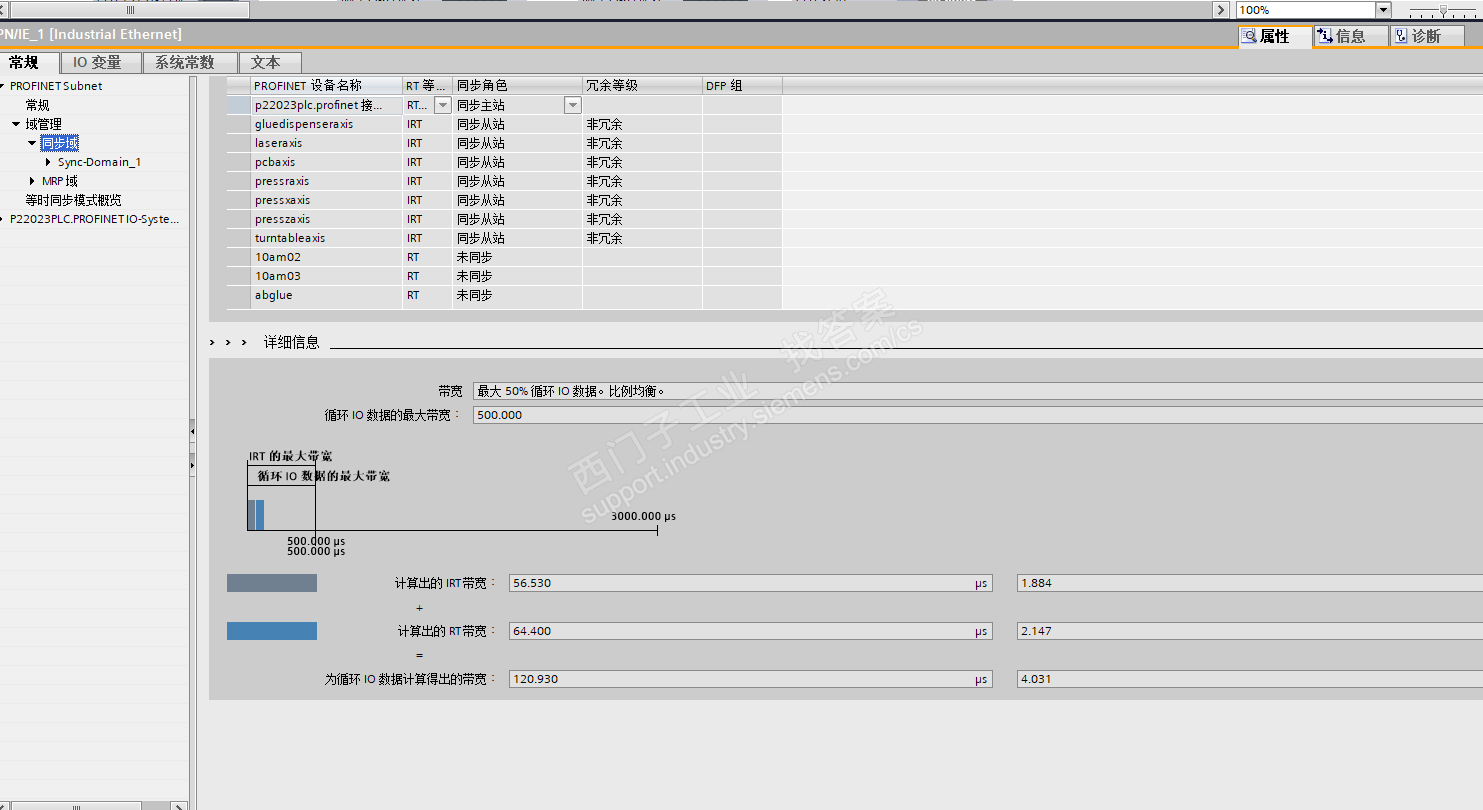Screen dimensions: 1483x810
Task: Select the laseraxis device cell
Action: [326, 143]
